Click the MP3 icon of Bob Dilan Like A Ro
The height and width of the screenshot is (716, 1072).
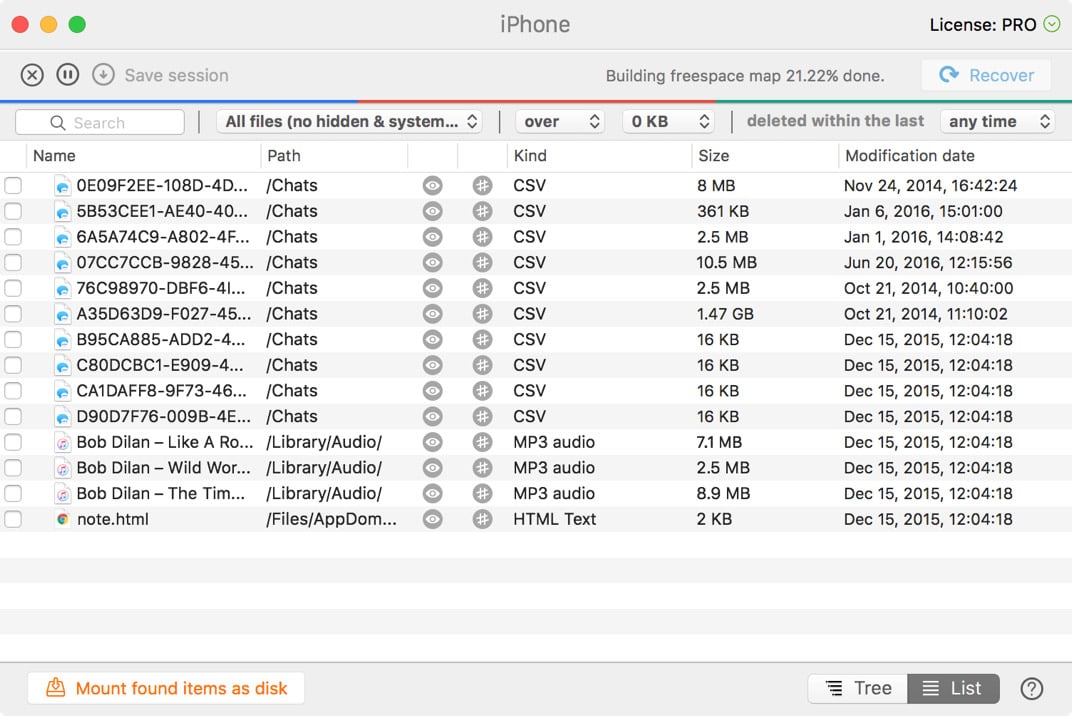click(62, 442)
